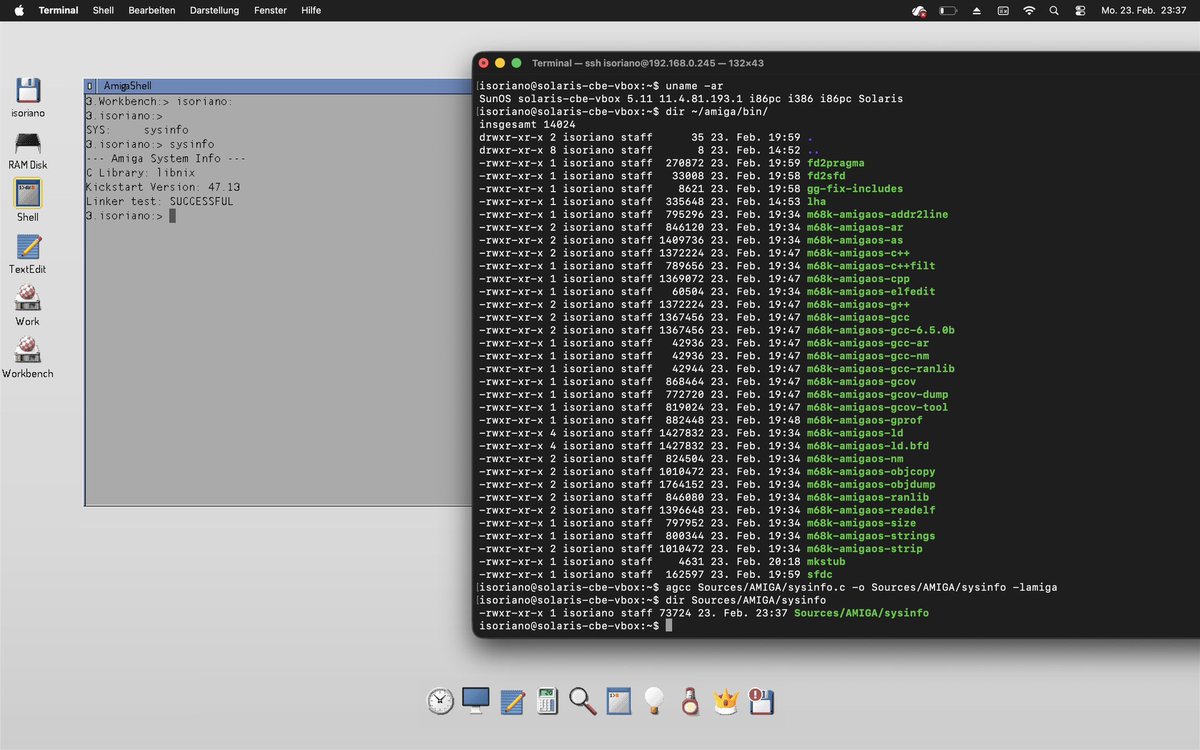Click the m68k-amigaos-strings entry
The image size is (1200, 750).
[871, 536]
